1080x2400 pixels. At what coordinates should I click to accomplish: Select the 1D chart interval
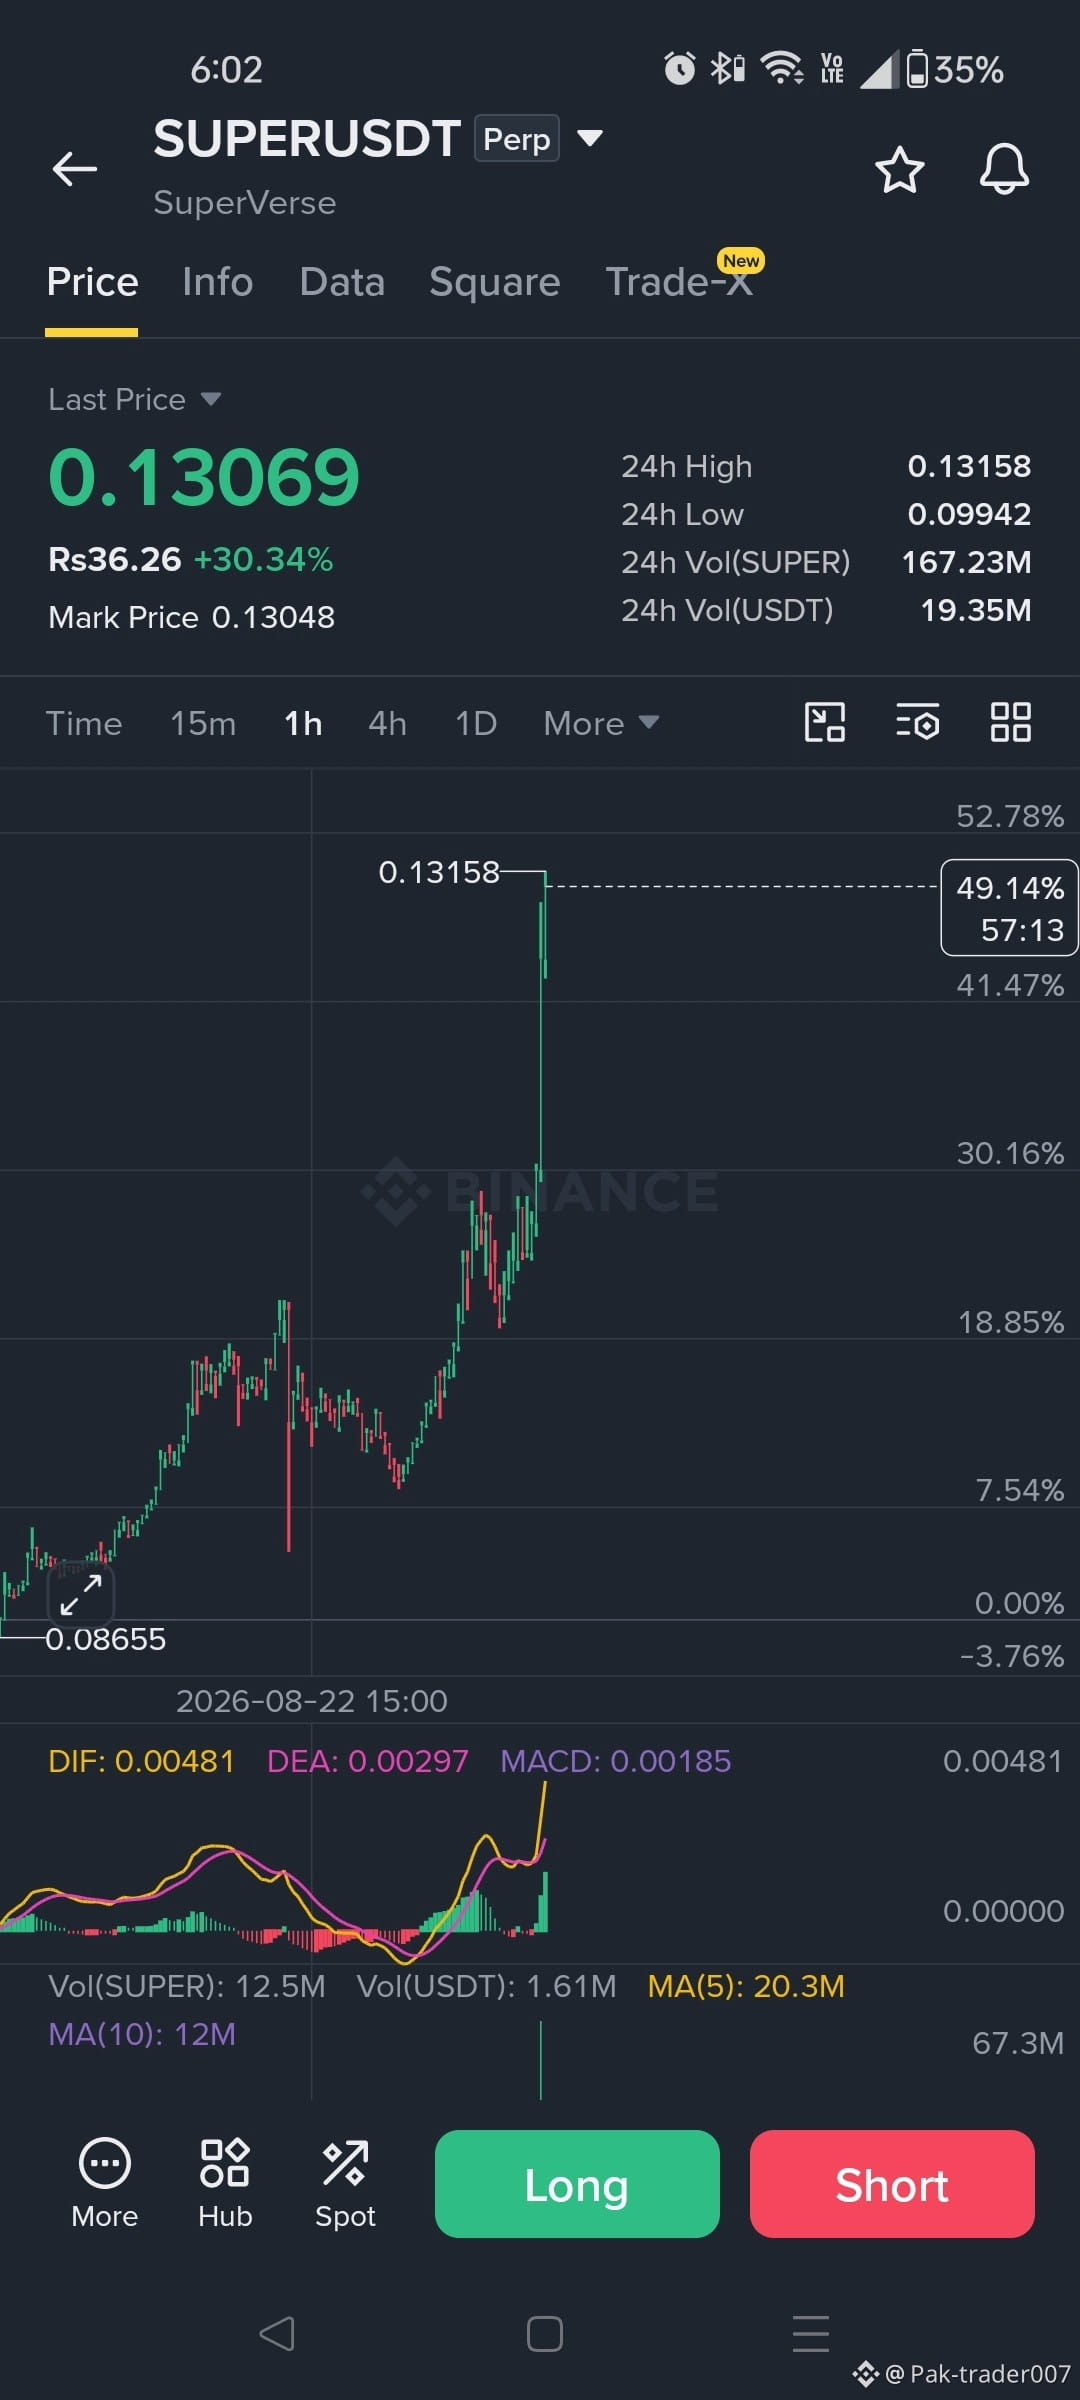476,723
